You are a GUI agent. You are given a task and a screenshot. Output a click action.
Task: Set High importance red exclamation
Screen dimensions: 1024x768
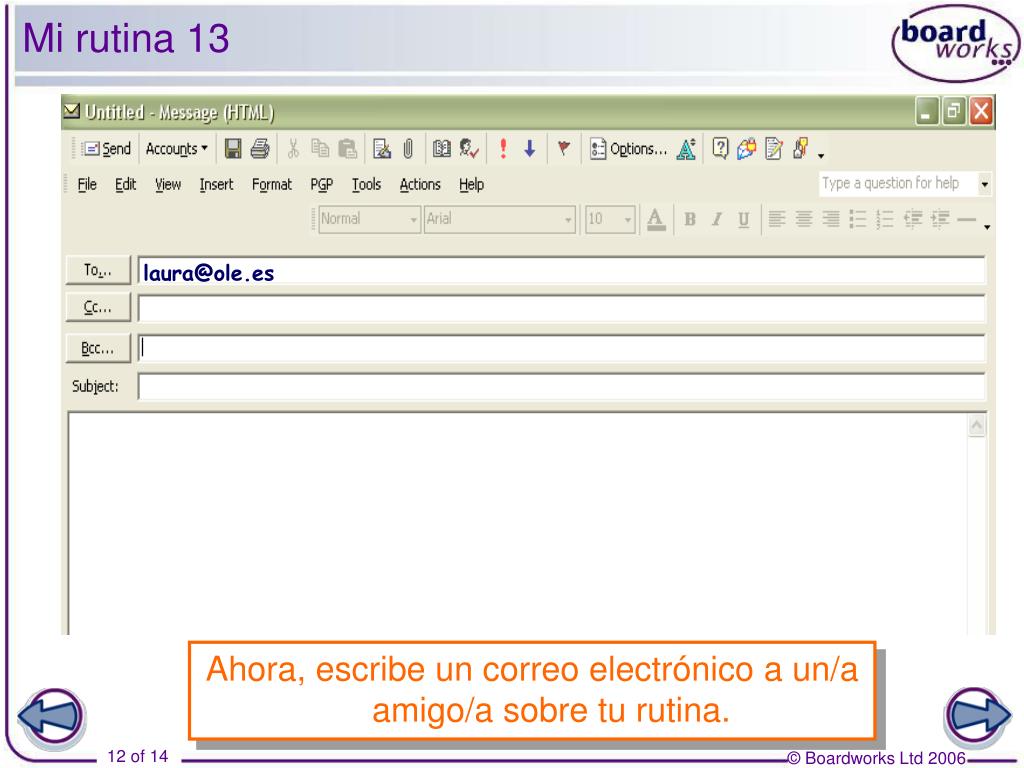[x=503, y=149]
